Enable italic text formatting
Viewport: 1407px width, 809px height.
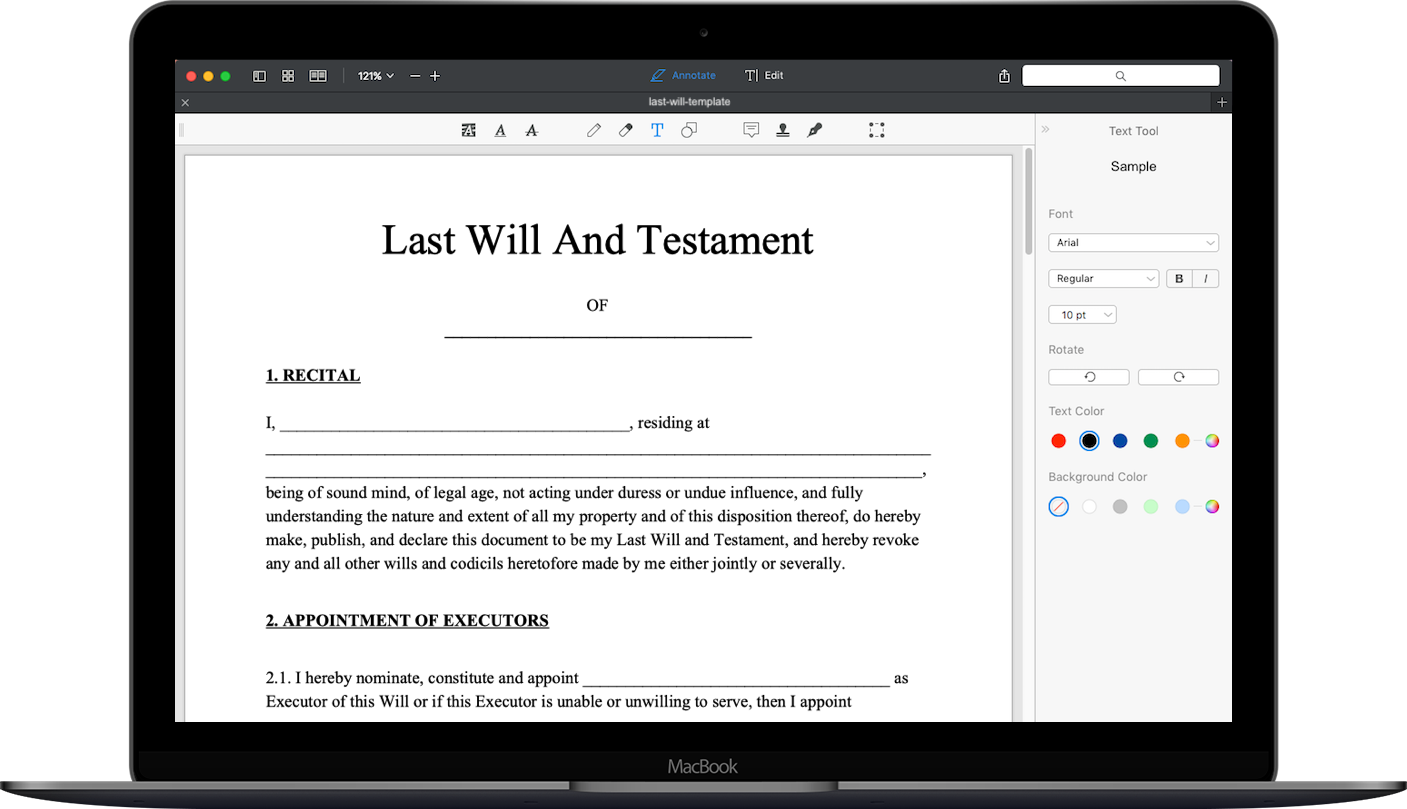(x=1206, y=278)
